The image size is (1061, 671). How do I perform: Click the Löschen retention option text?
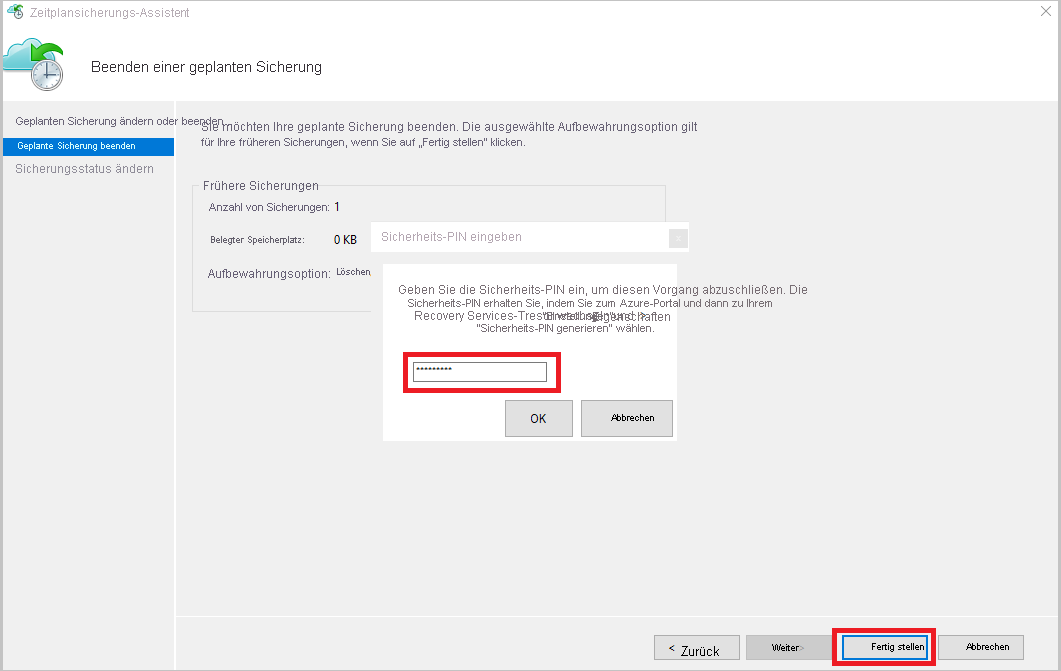tap(353, 272)
